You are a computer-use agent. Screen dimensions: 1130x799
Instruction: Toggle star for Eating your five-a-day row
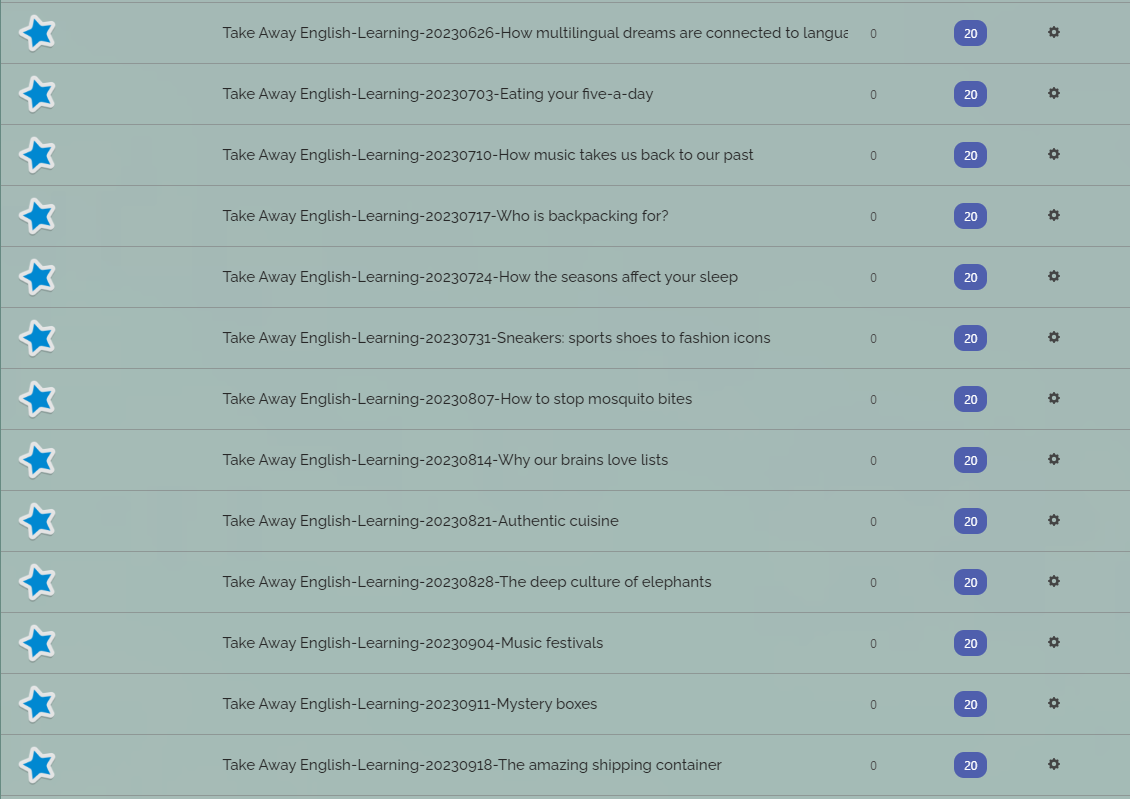37,94
